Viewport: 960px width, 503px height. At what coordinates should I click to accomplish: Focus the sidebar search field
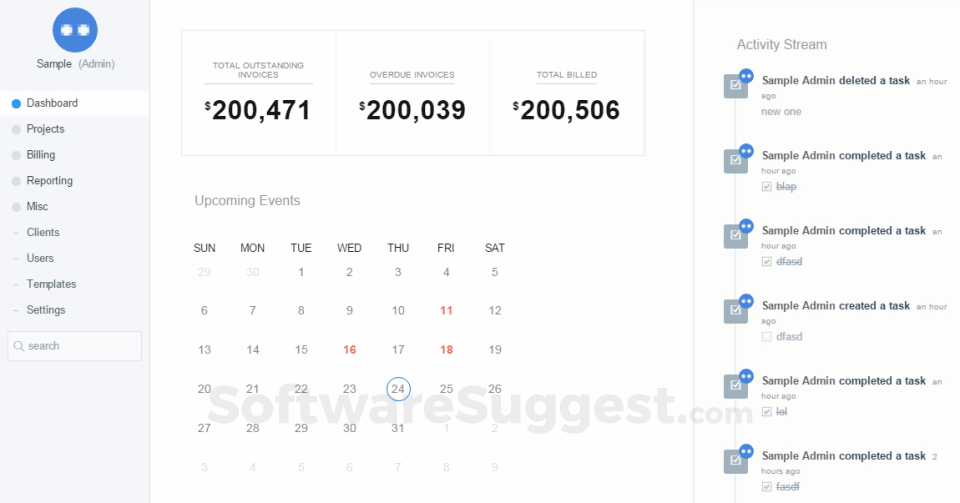[x=75, y=346]
